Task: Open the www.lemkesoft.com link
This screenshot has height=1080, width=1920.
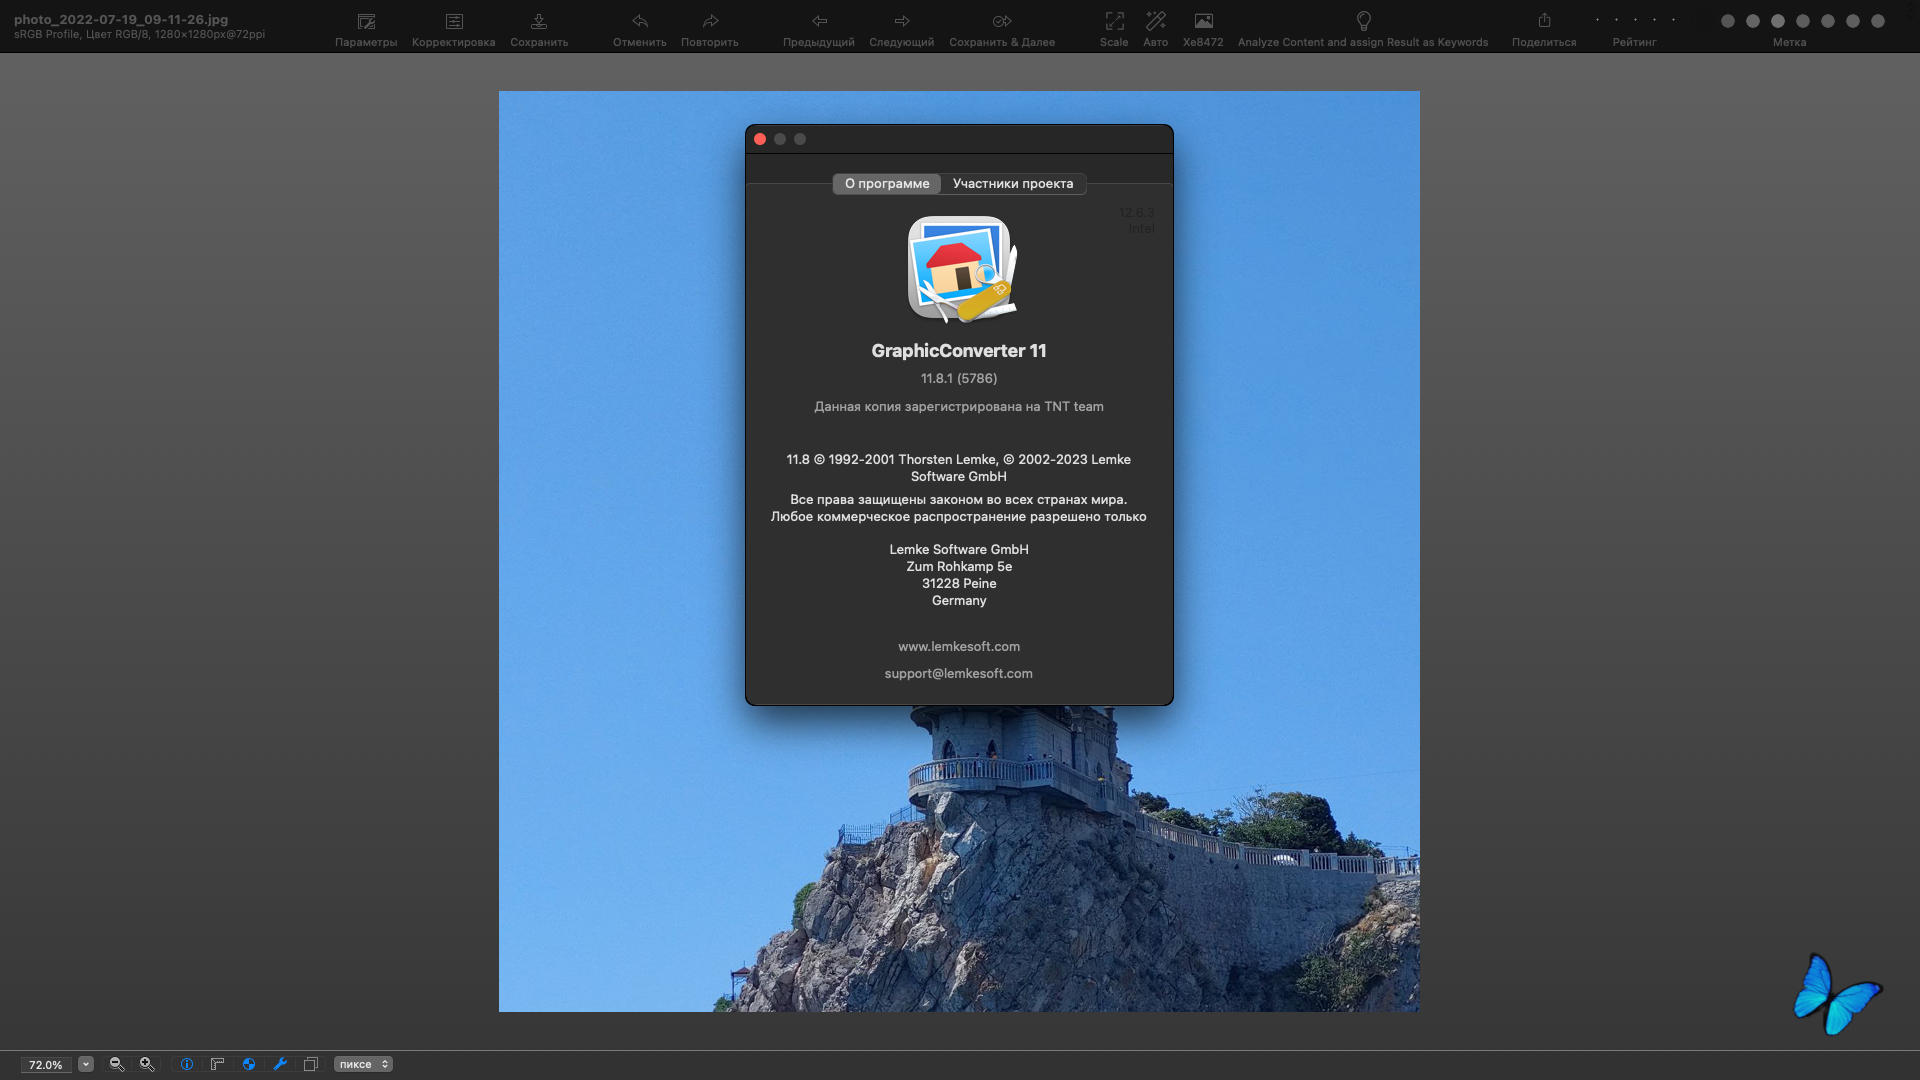Action: [x=959, y=646]
